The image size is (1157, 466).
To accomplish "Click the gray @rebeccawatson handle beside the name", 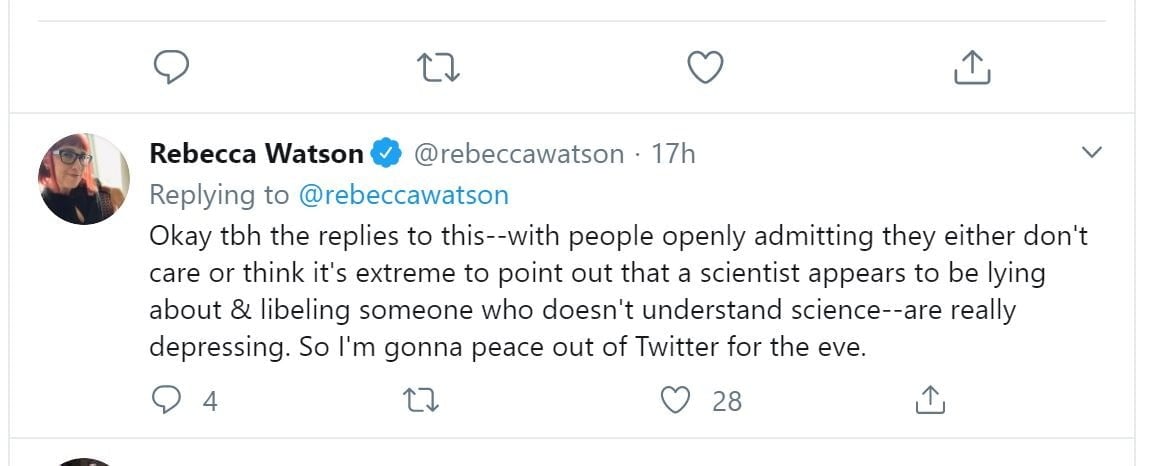I will pos(518,154).
